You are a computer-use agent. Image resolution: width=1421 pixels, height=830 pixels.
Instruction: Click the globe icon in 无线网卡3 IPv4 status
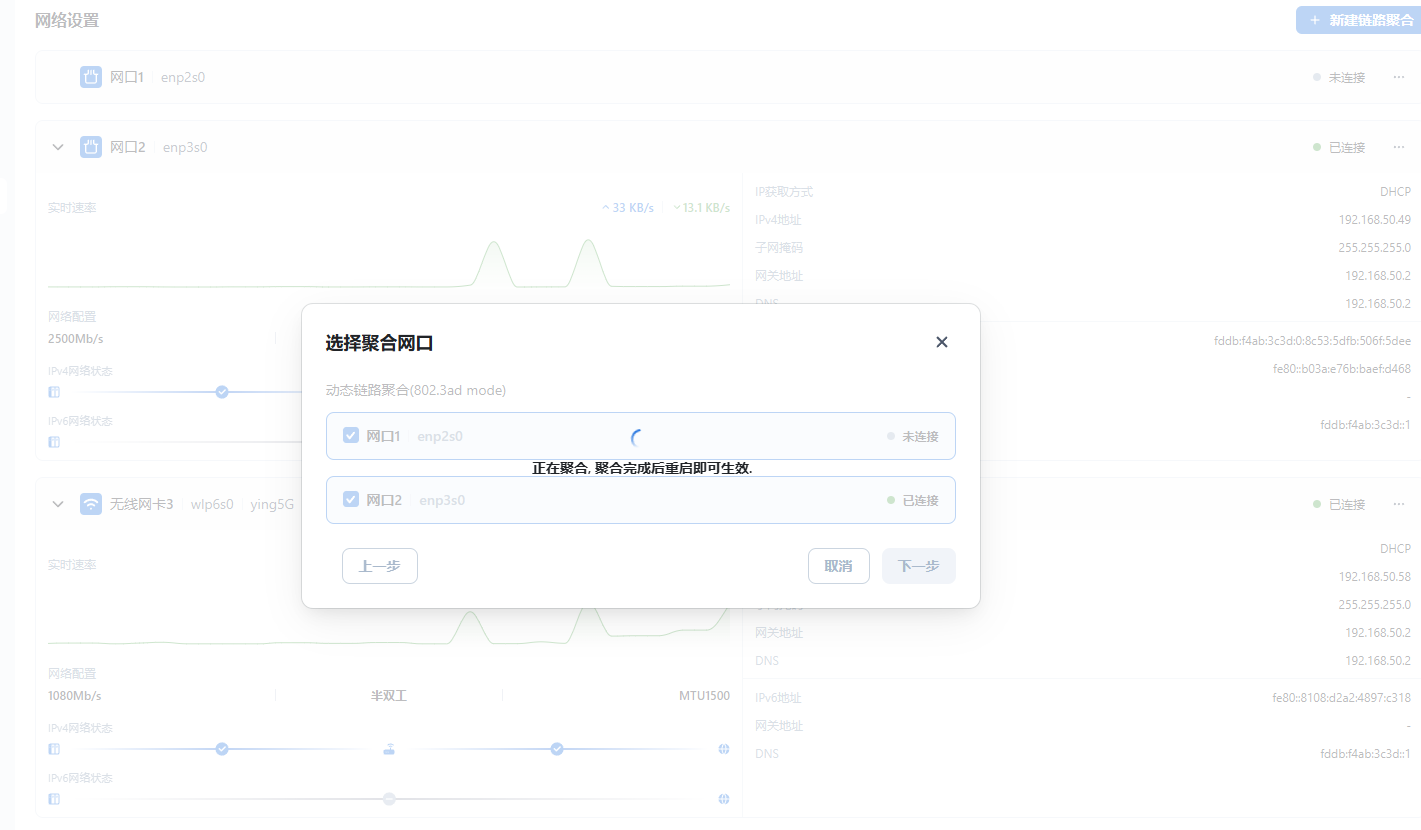pyautogui.click(x=723, y=749)
